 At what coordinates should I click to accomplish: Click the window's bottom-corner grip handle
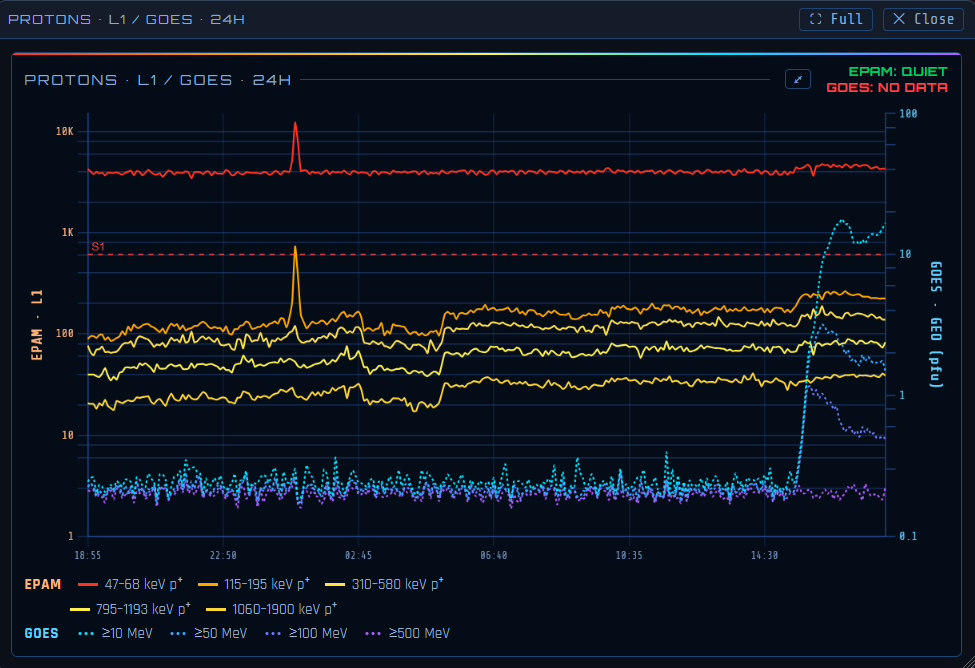point(969,662)
